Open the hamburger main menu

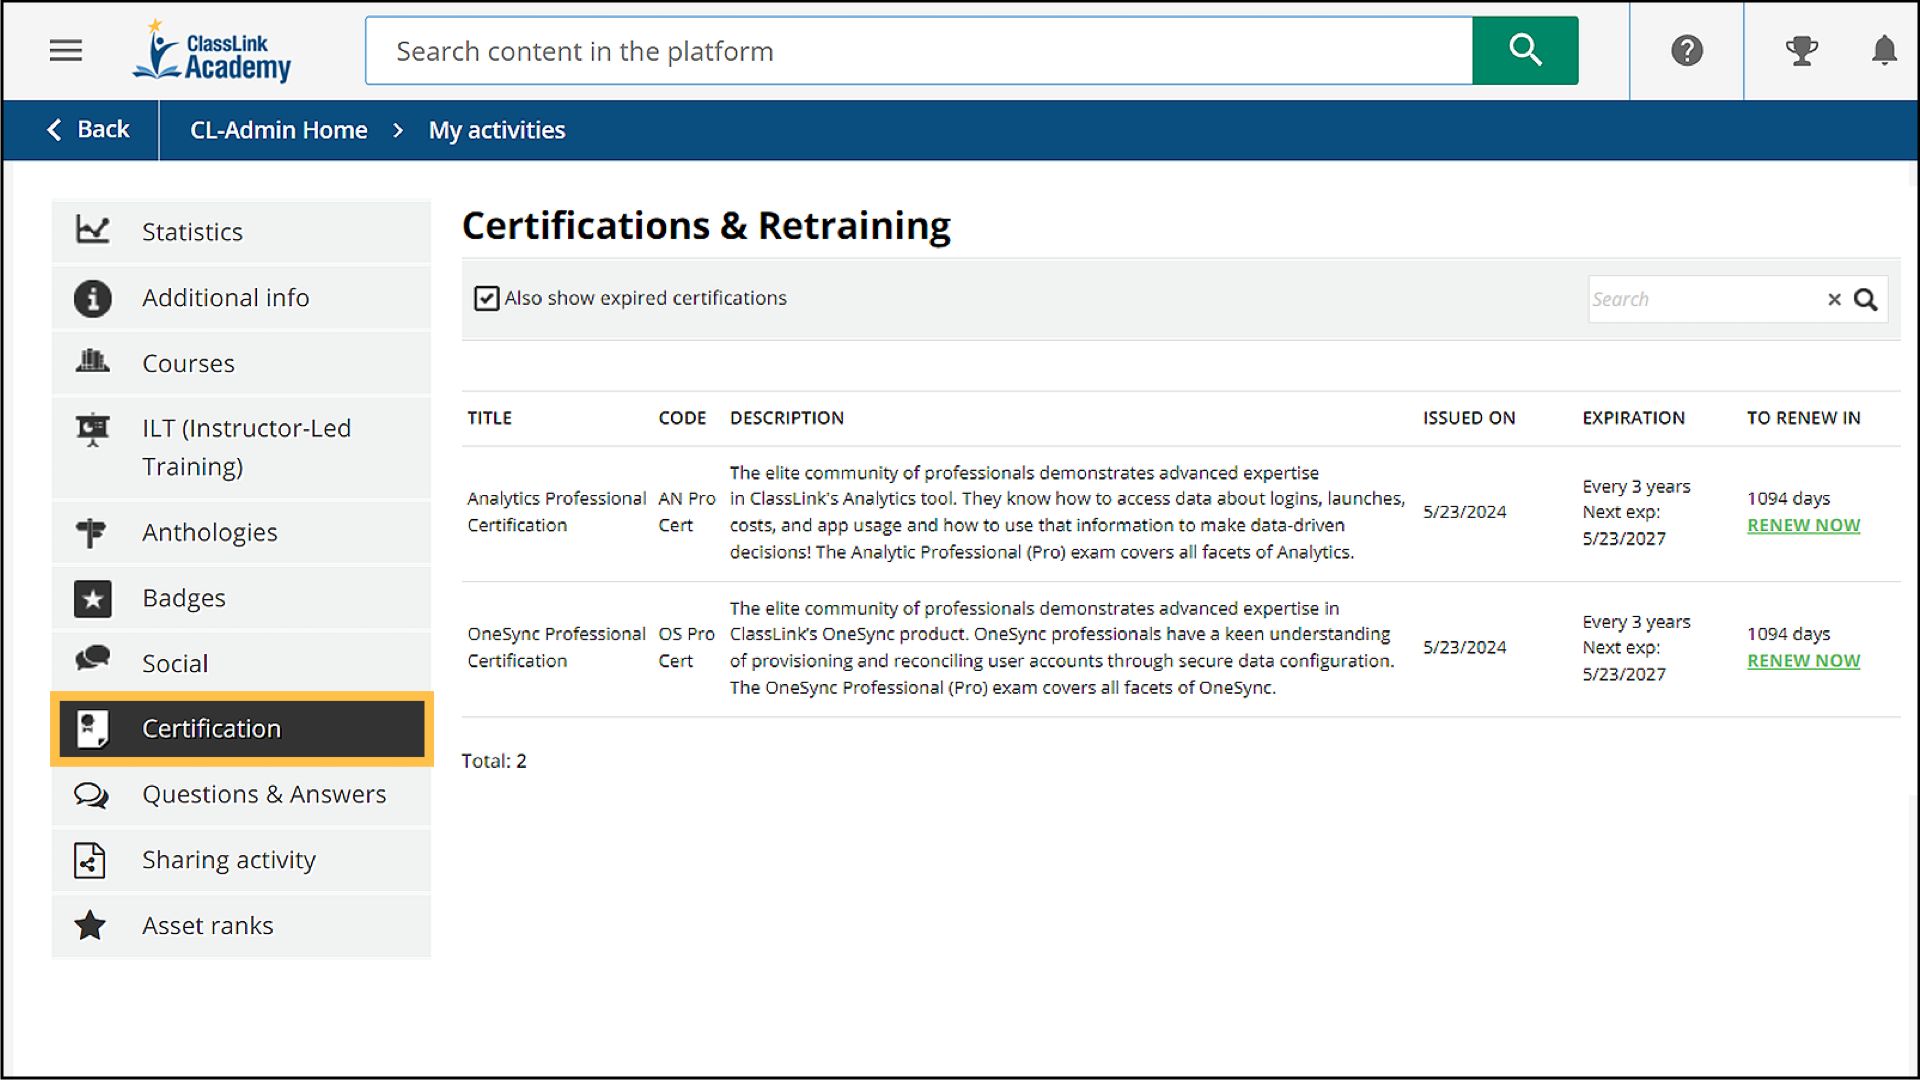[x=66, y=50]
